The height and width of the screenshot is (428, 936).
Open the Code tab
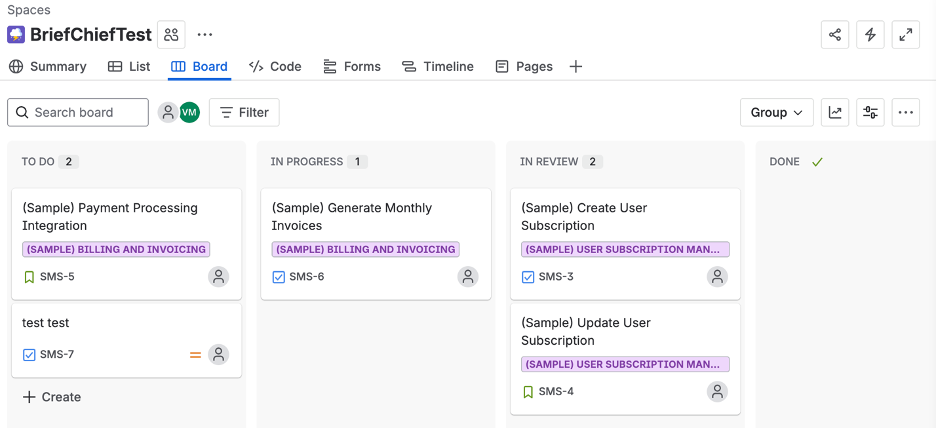275,67
